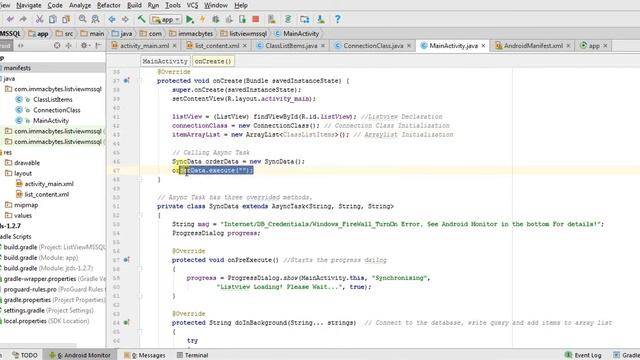Click the listviewmssql breadcrumb
640x360 pixels.
tap(243, 33)
